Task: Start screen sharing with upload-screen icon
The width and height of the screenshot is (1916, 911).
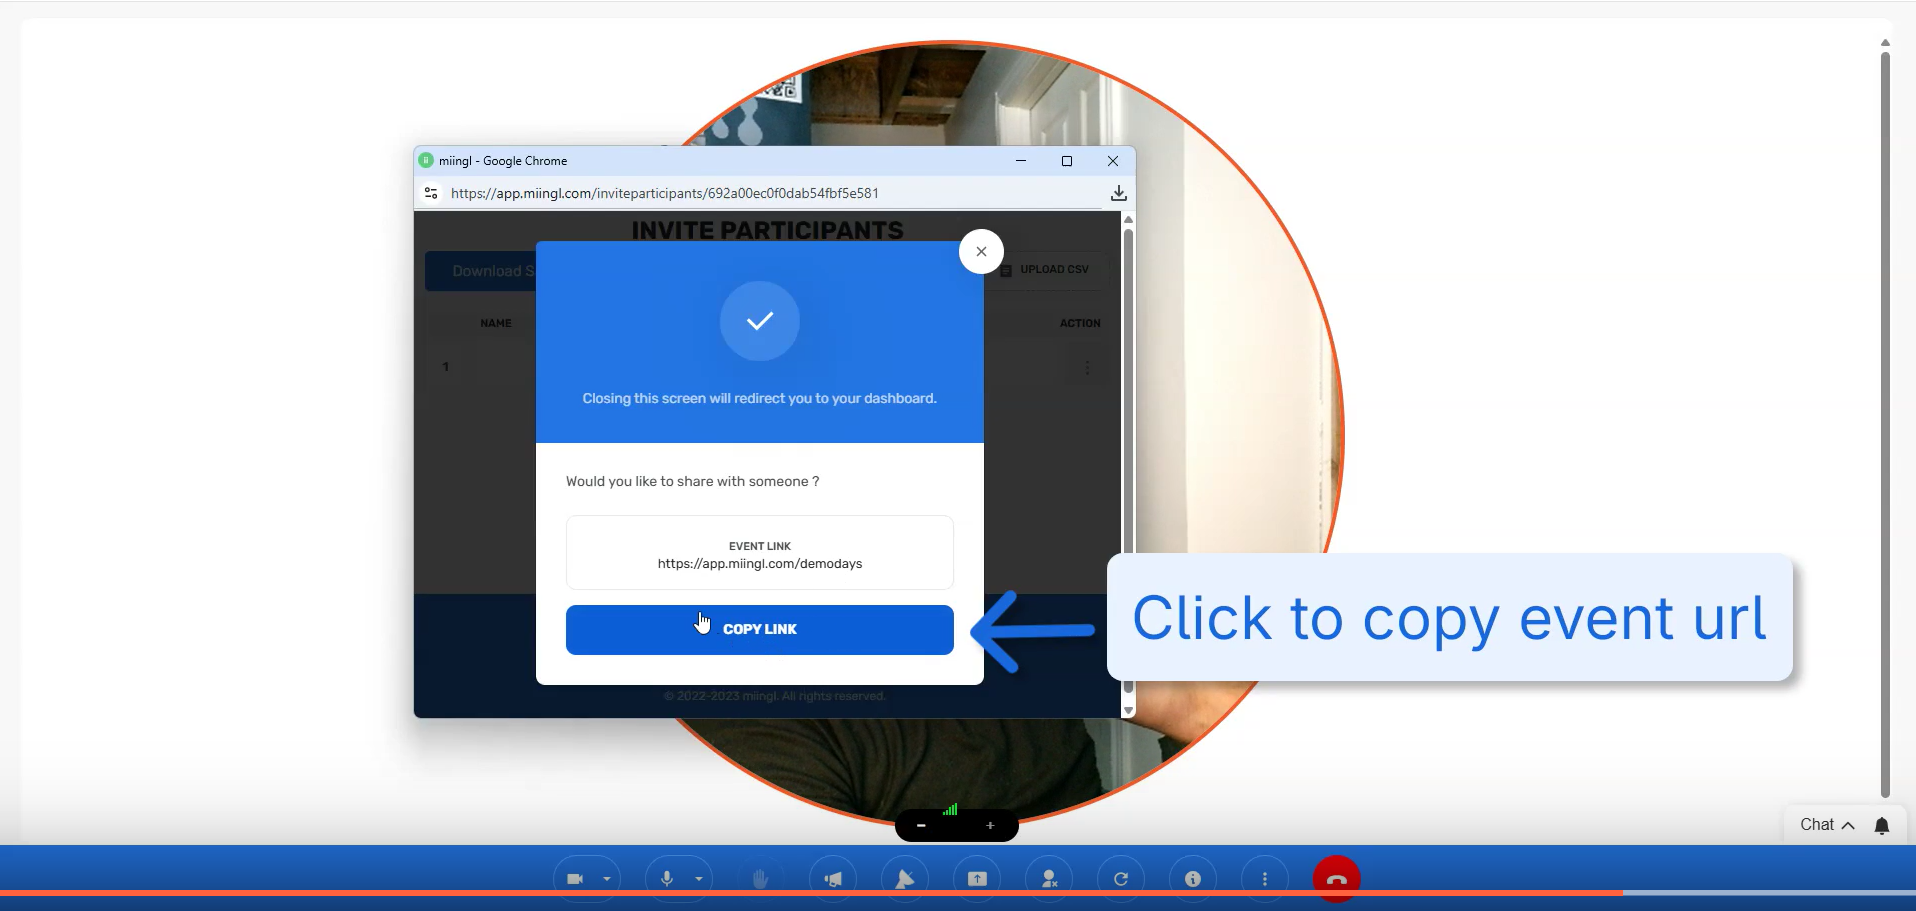Action: click(x=977, y=879)
